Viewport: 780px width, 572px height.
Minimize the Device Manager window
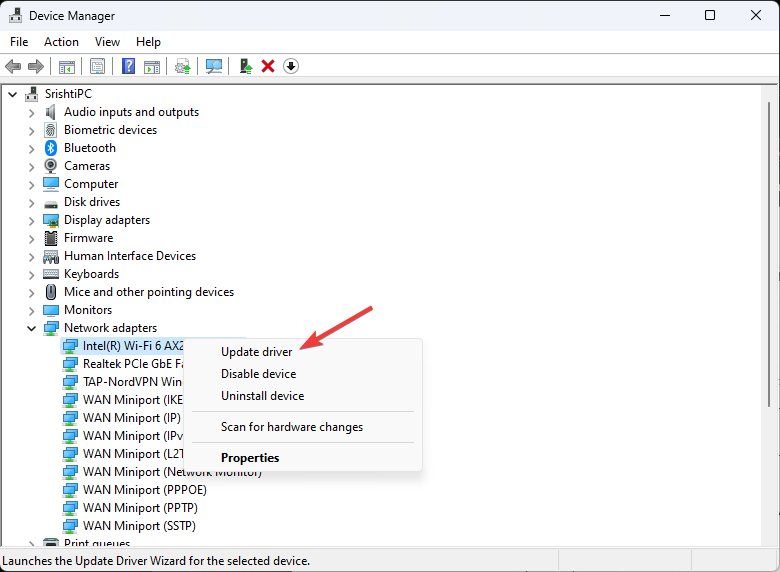click(x=665, y=15)
